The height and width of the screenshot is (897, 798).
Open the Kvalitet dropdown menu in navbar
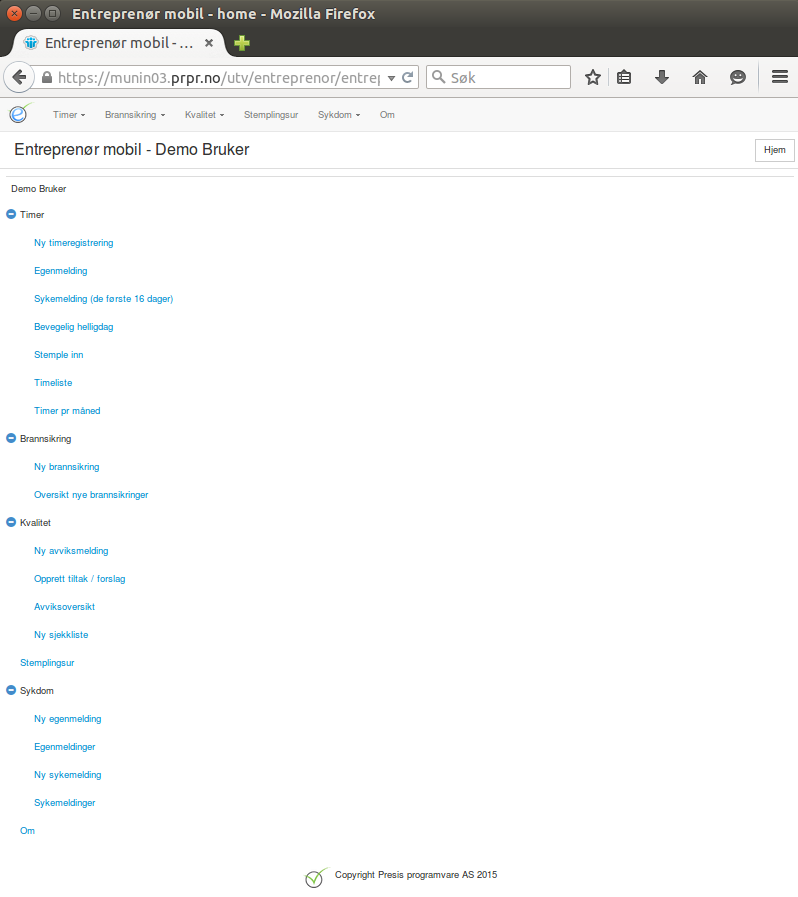click(x=204, y=114)
